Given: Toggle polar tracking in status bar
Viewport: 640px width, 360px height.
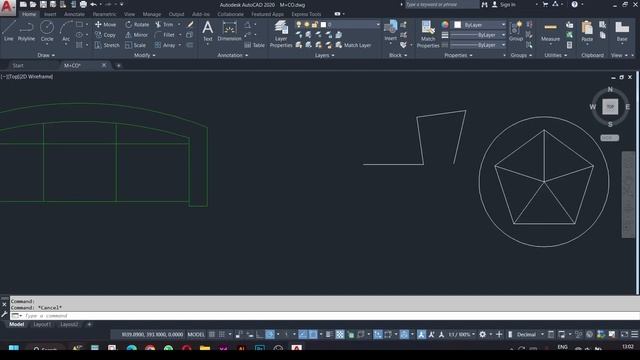Looking at the screenshot, I should coord(270,334).
